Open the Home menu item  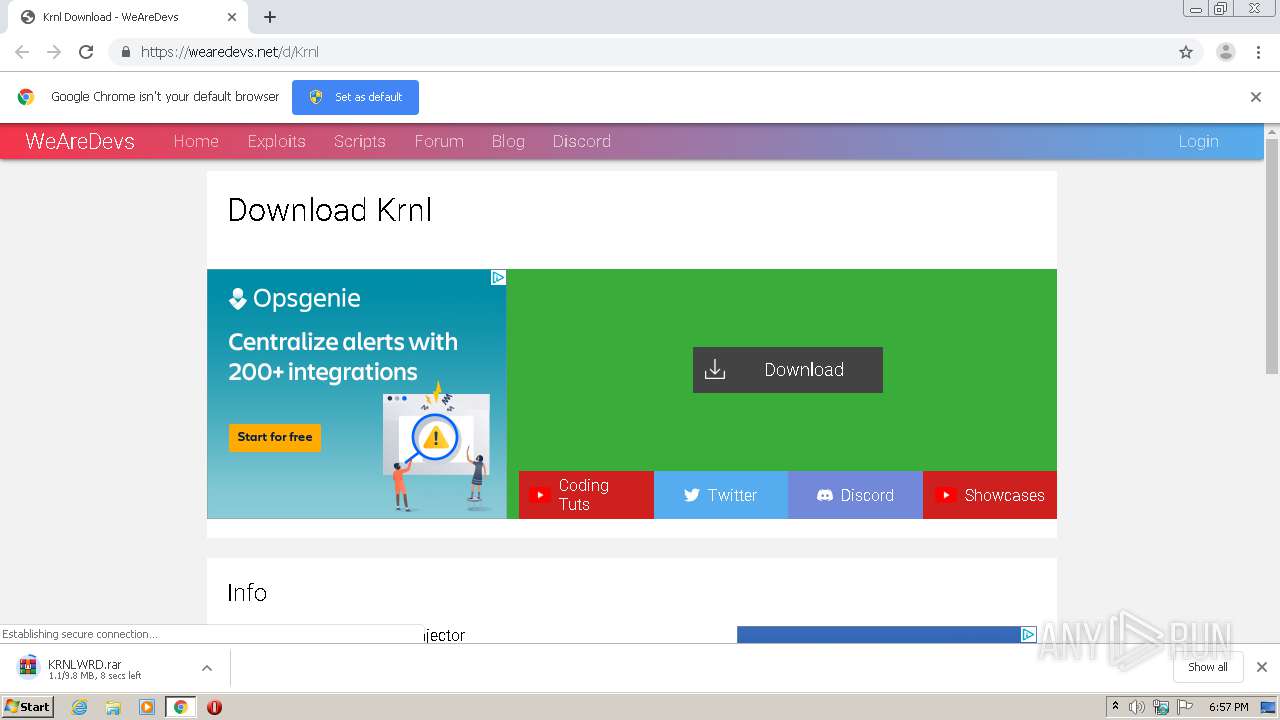click(x=196, y=141)
